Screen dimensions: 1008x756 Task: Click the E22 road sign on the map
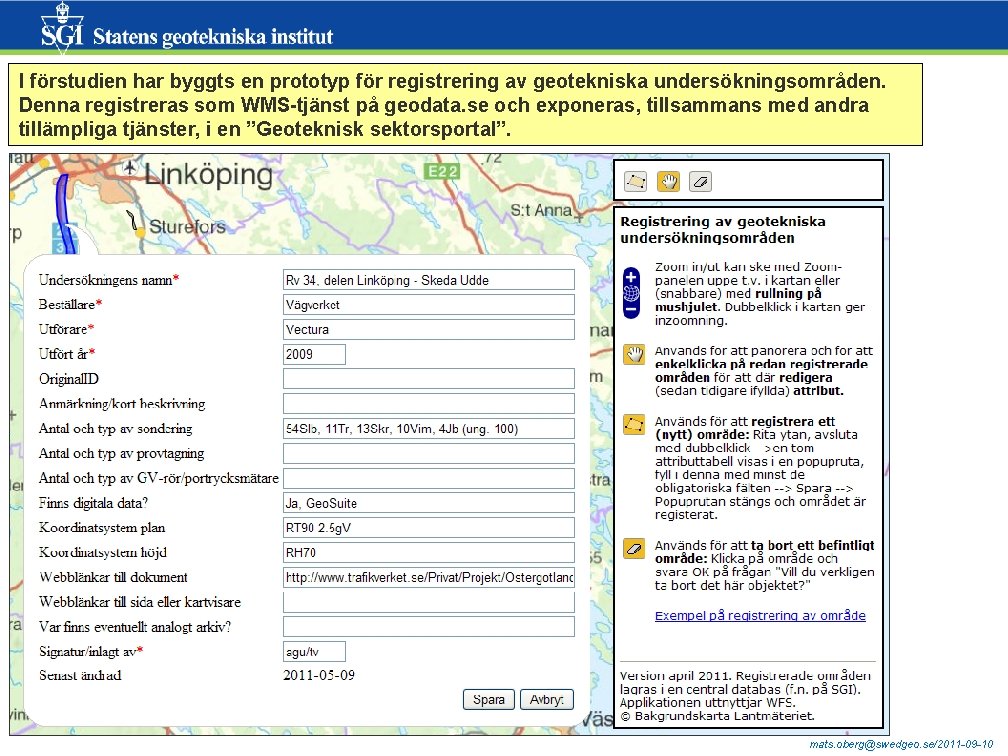pos(442,171)
